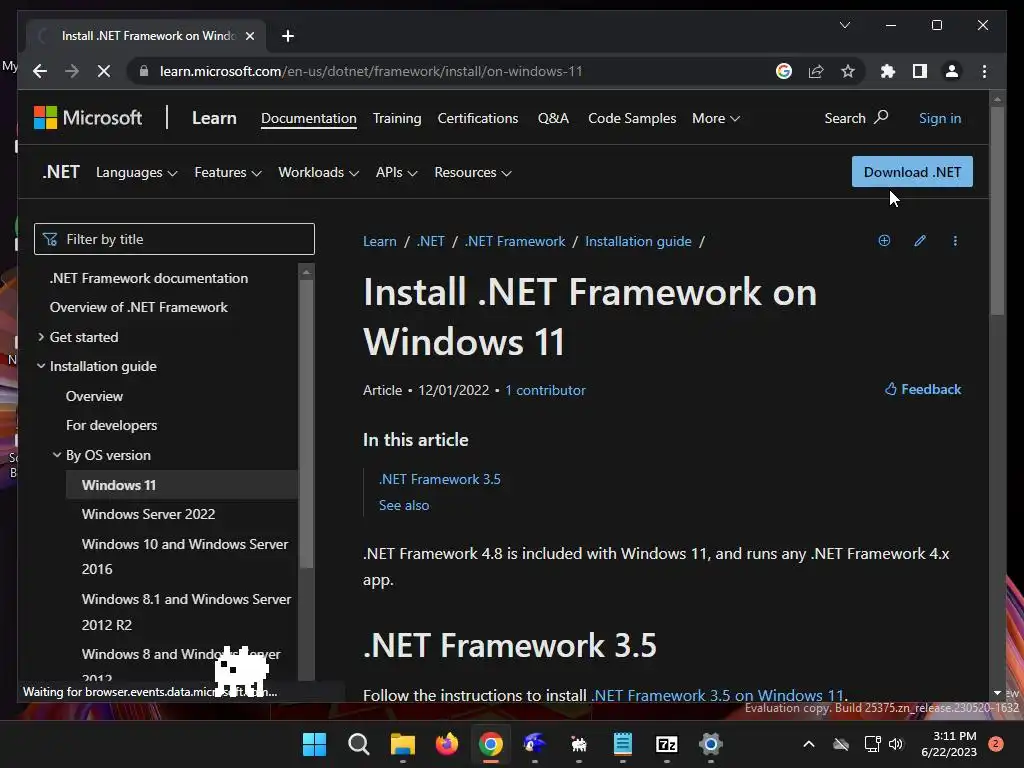Close the Install .NET Framework tab
Viewport: 1024px width, 768px height.
point(249,36)
